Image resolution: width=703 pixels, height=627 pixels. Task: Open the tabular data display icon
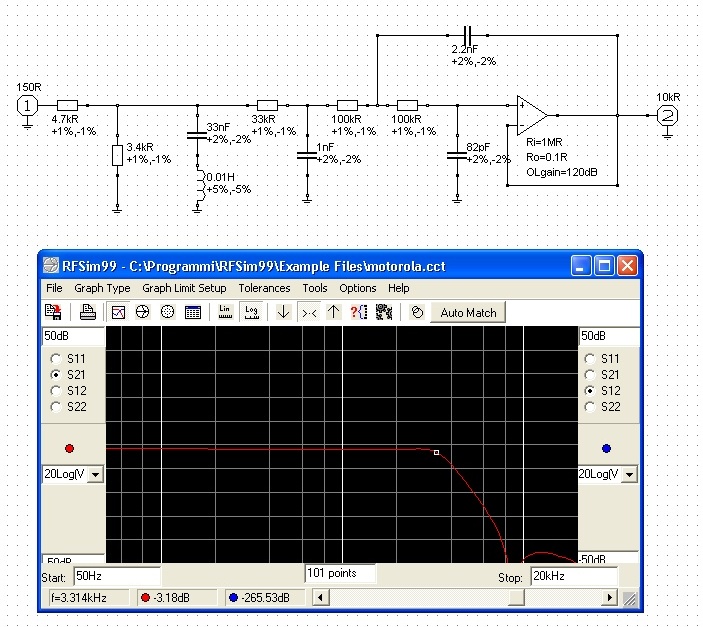[192, 312]
